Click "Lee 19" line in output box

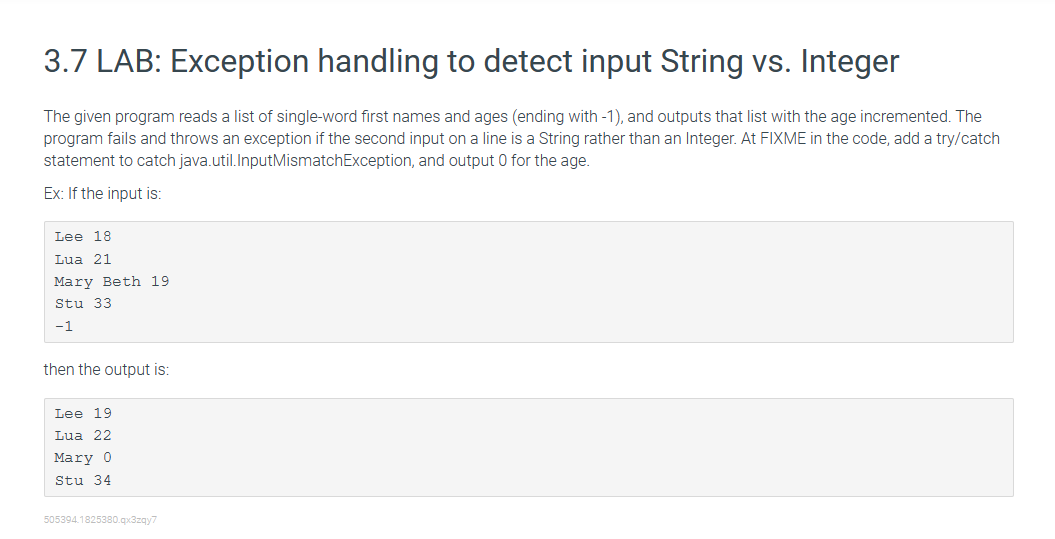pos(83,414)
